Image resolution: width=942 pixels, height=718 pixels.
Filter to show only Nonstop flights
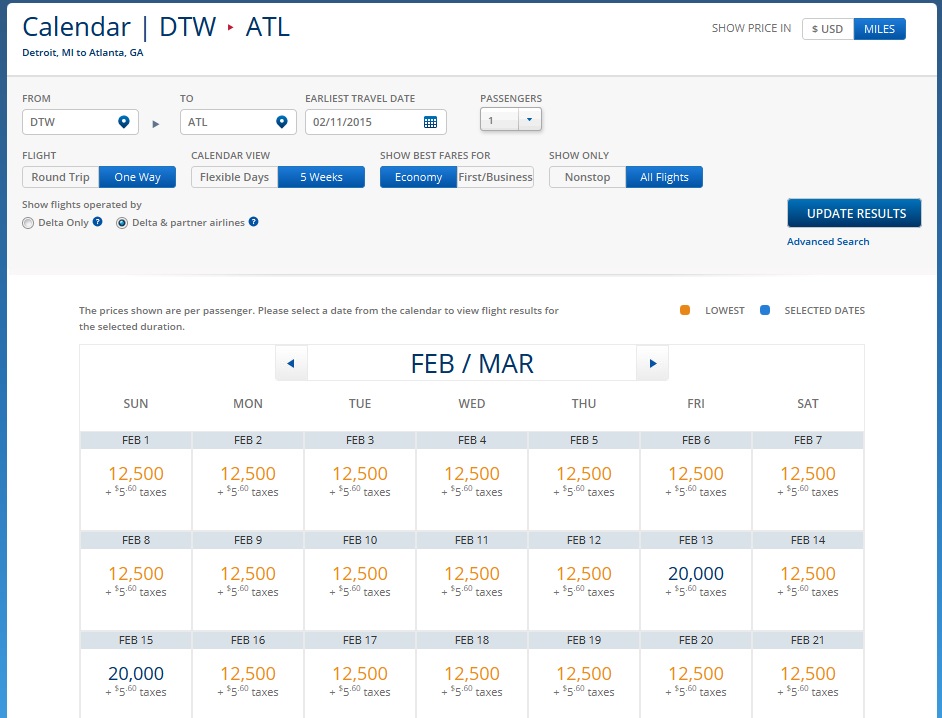tap(587, 177)
